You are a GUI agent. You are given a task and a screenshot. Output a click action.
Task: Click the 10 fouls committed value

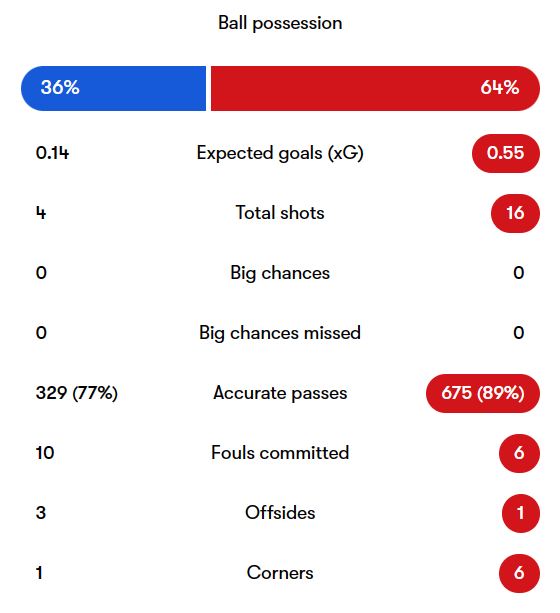click(45, 453)
